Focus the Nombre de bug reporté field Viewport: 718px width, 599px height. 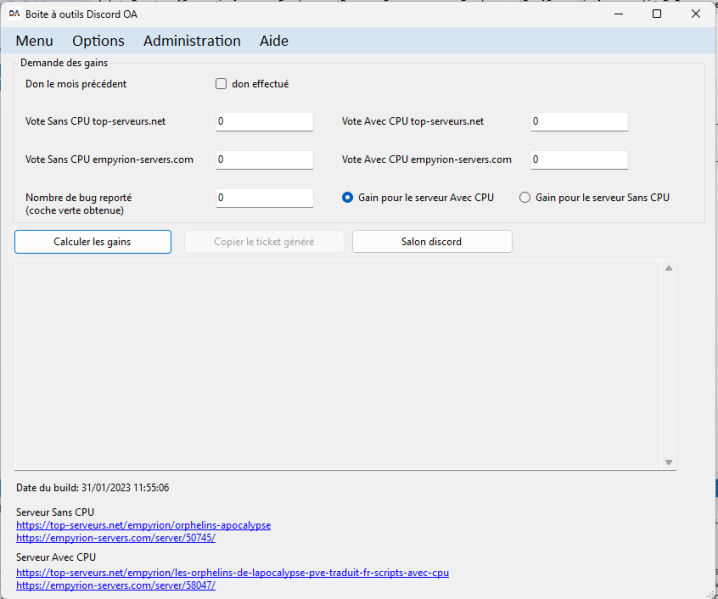pyautogui.click(x=265, y=198)
